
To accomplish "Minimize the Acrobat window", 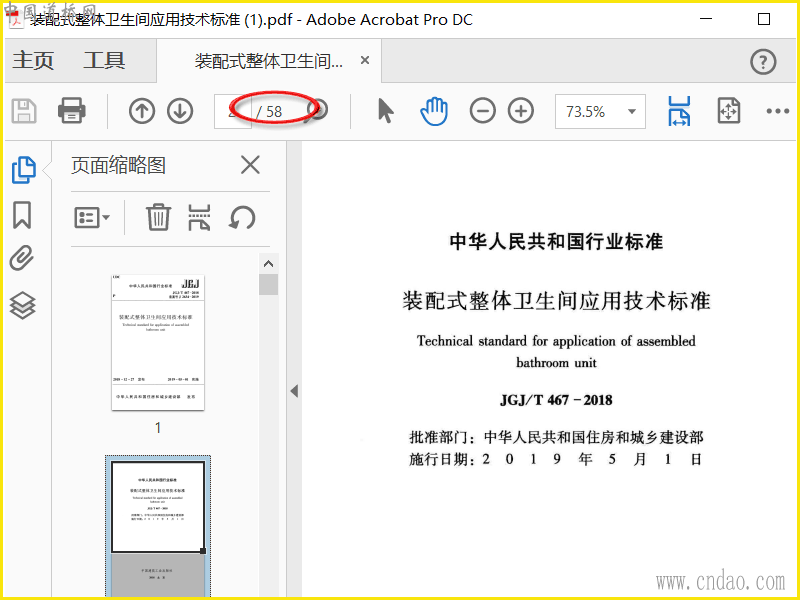I will click(706, 19).
